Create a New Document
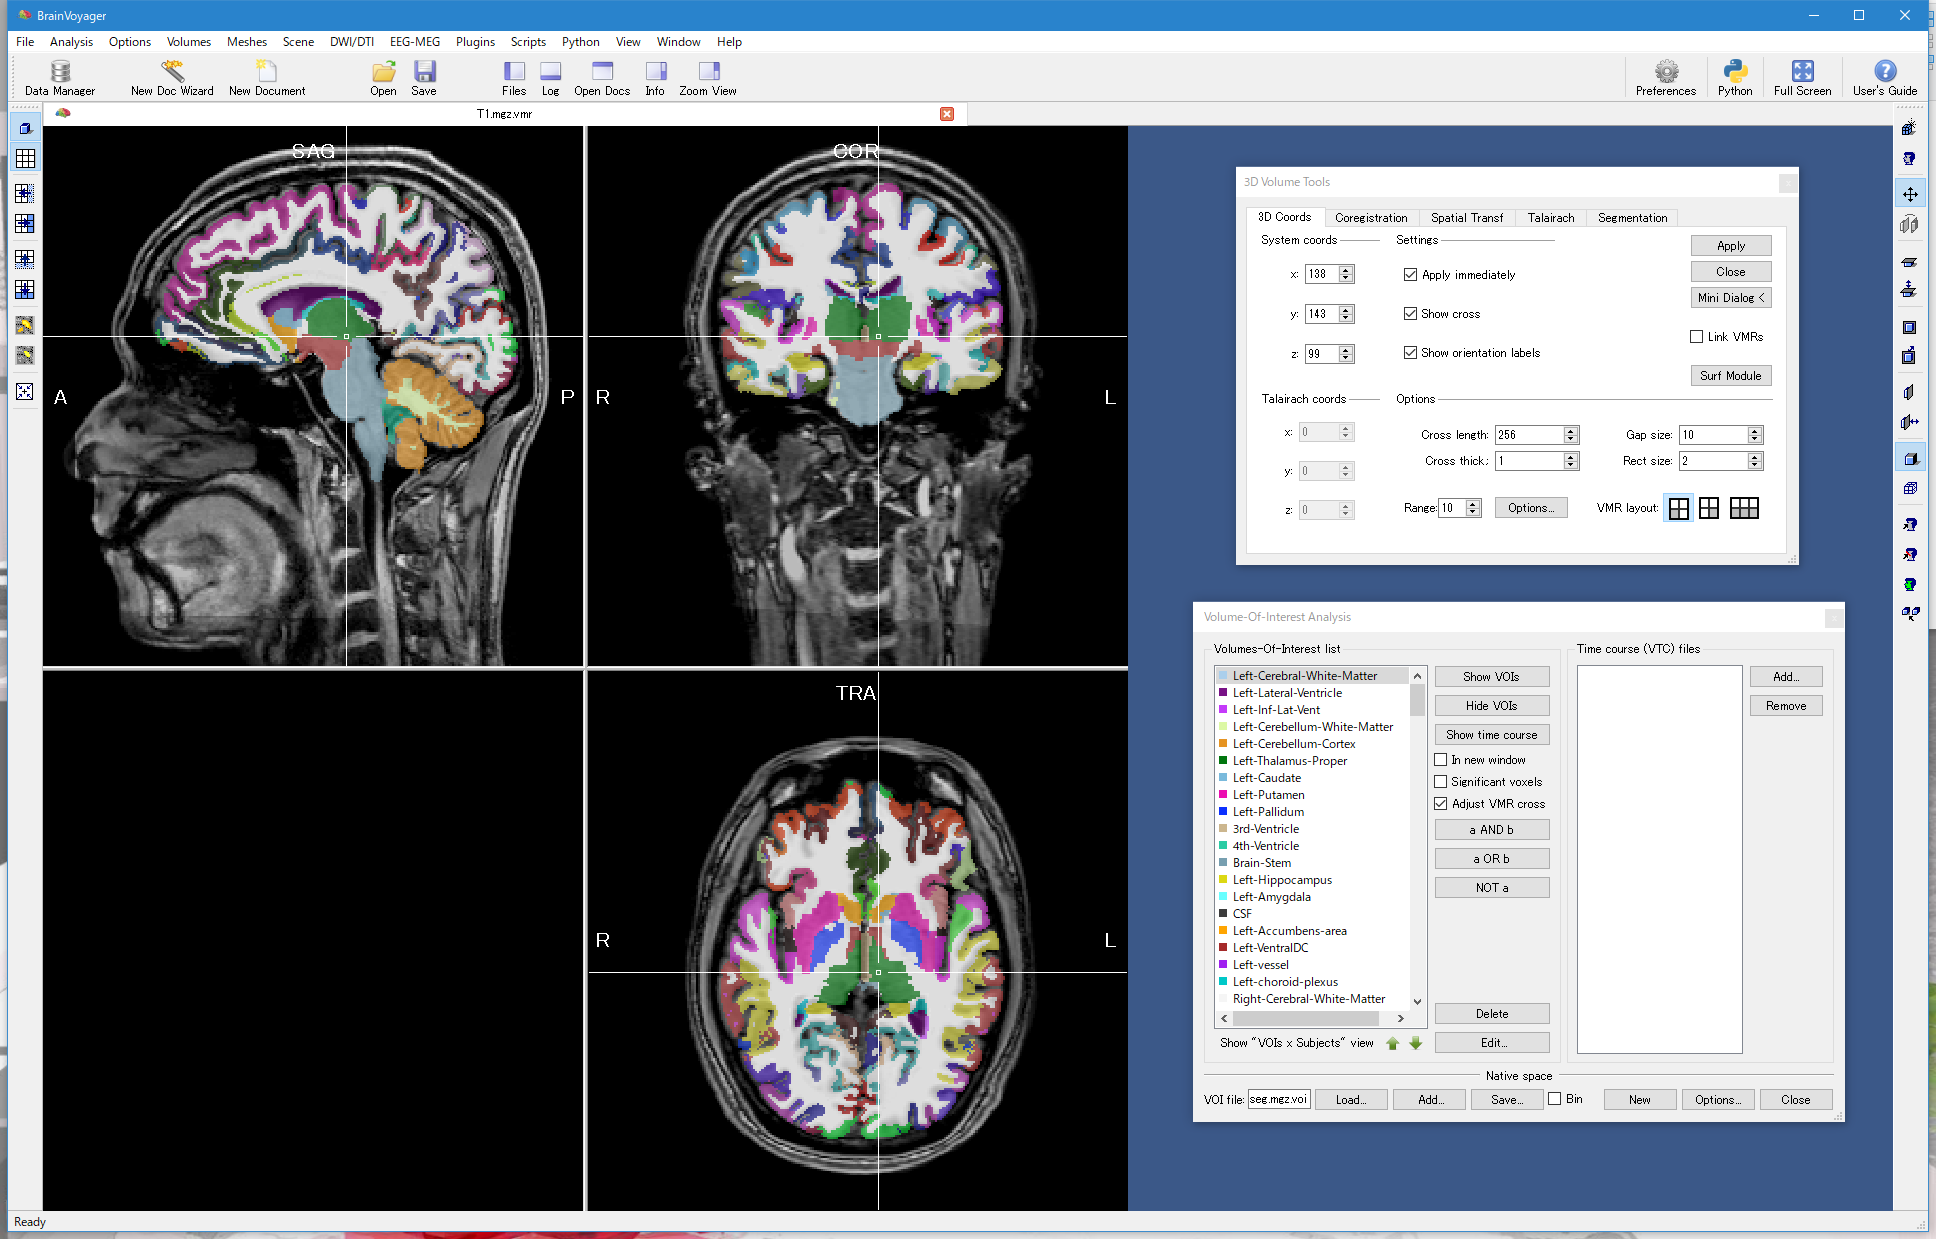The height and width of the screenshot is (1239, 1936). 267,77
